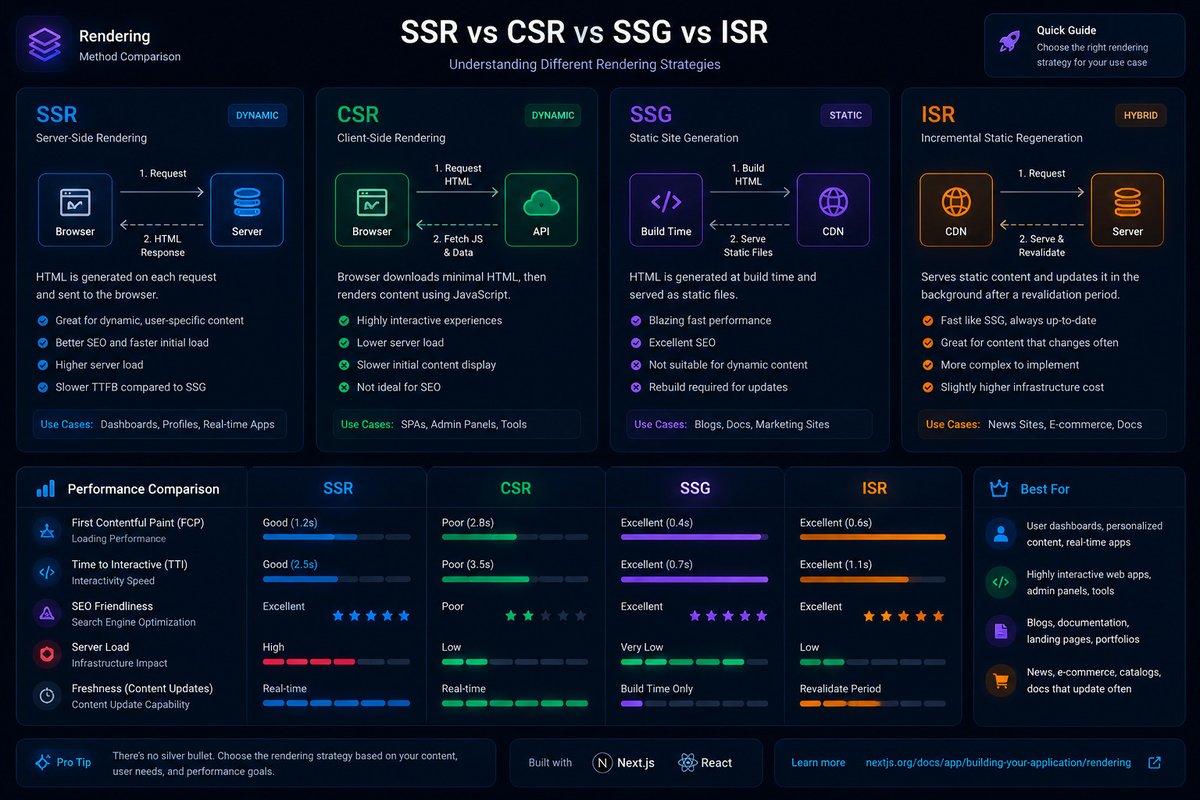Click the 'Build Time Only' freshness label
The image size is (1200, 800).
pos(657,689)
